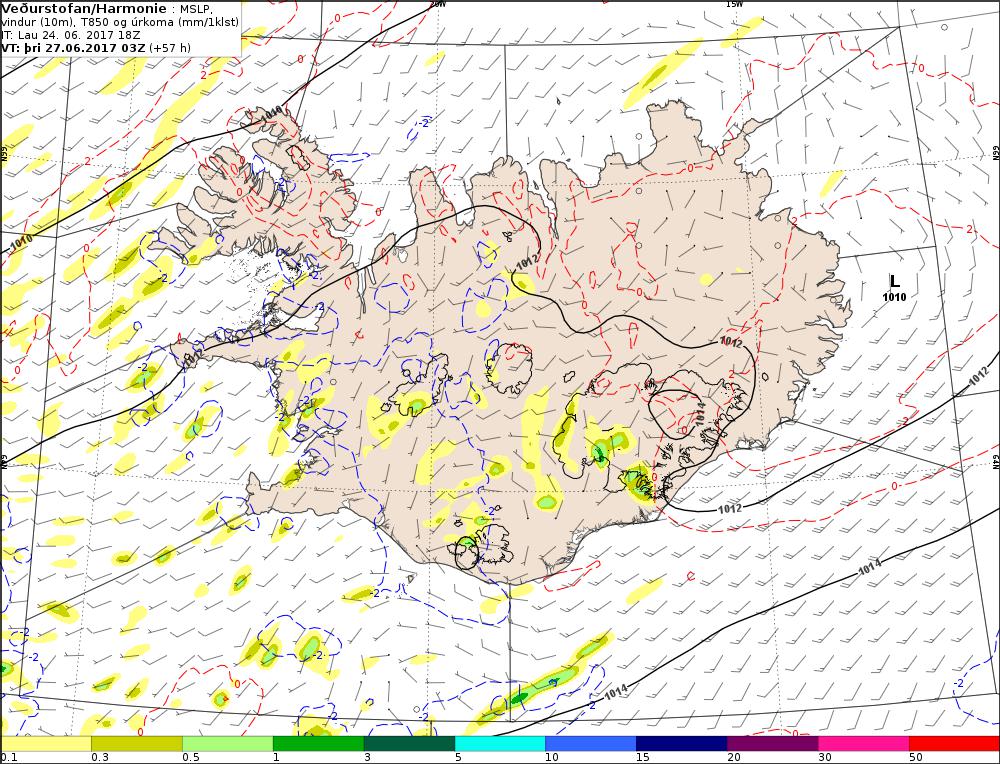Click the 15W longitude label

733,4
